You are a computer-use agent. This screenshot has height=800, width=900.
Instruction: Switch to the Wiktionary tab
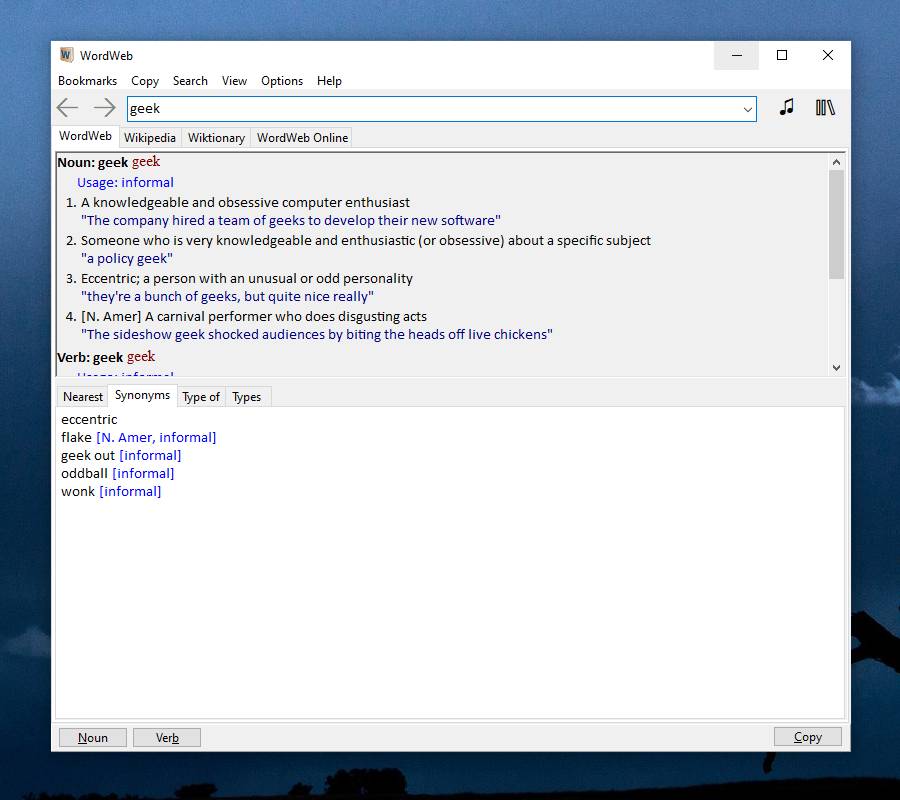point(216,138)
